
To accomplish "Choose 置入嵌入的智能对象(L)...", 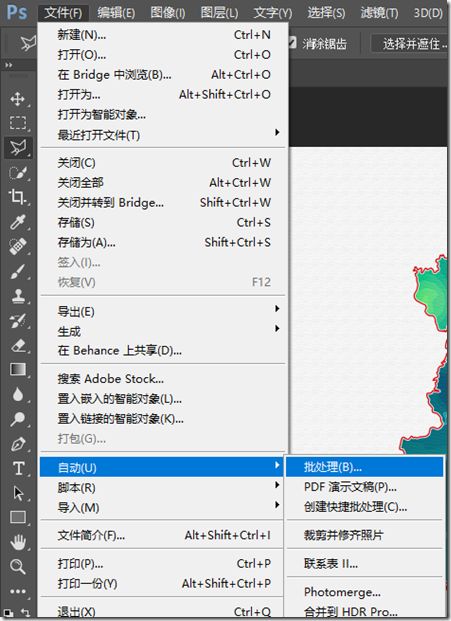I will coord(162,398).
